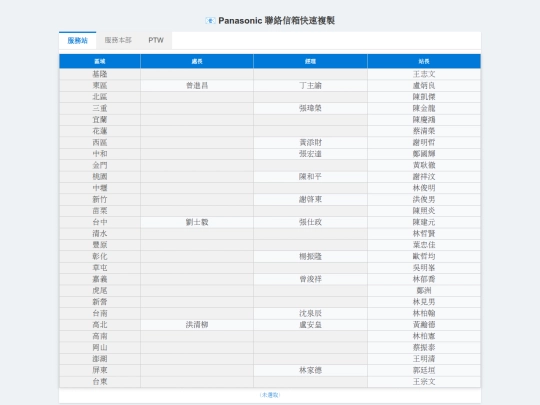The width and height of the screenshot is (540, 405).
Task: Select the 屏東 region cell
Action: click(x=100, y=370)
